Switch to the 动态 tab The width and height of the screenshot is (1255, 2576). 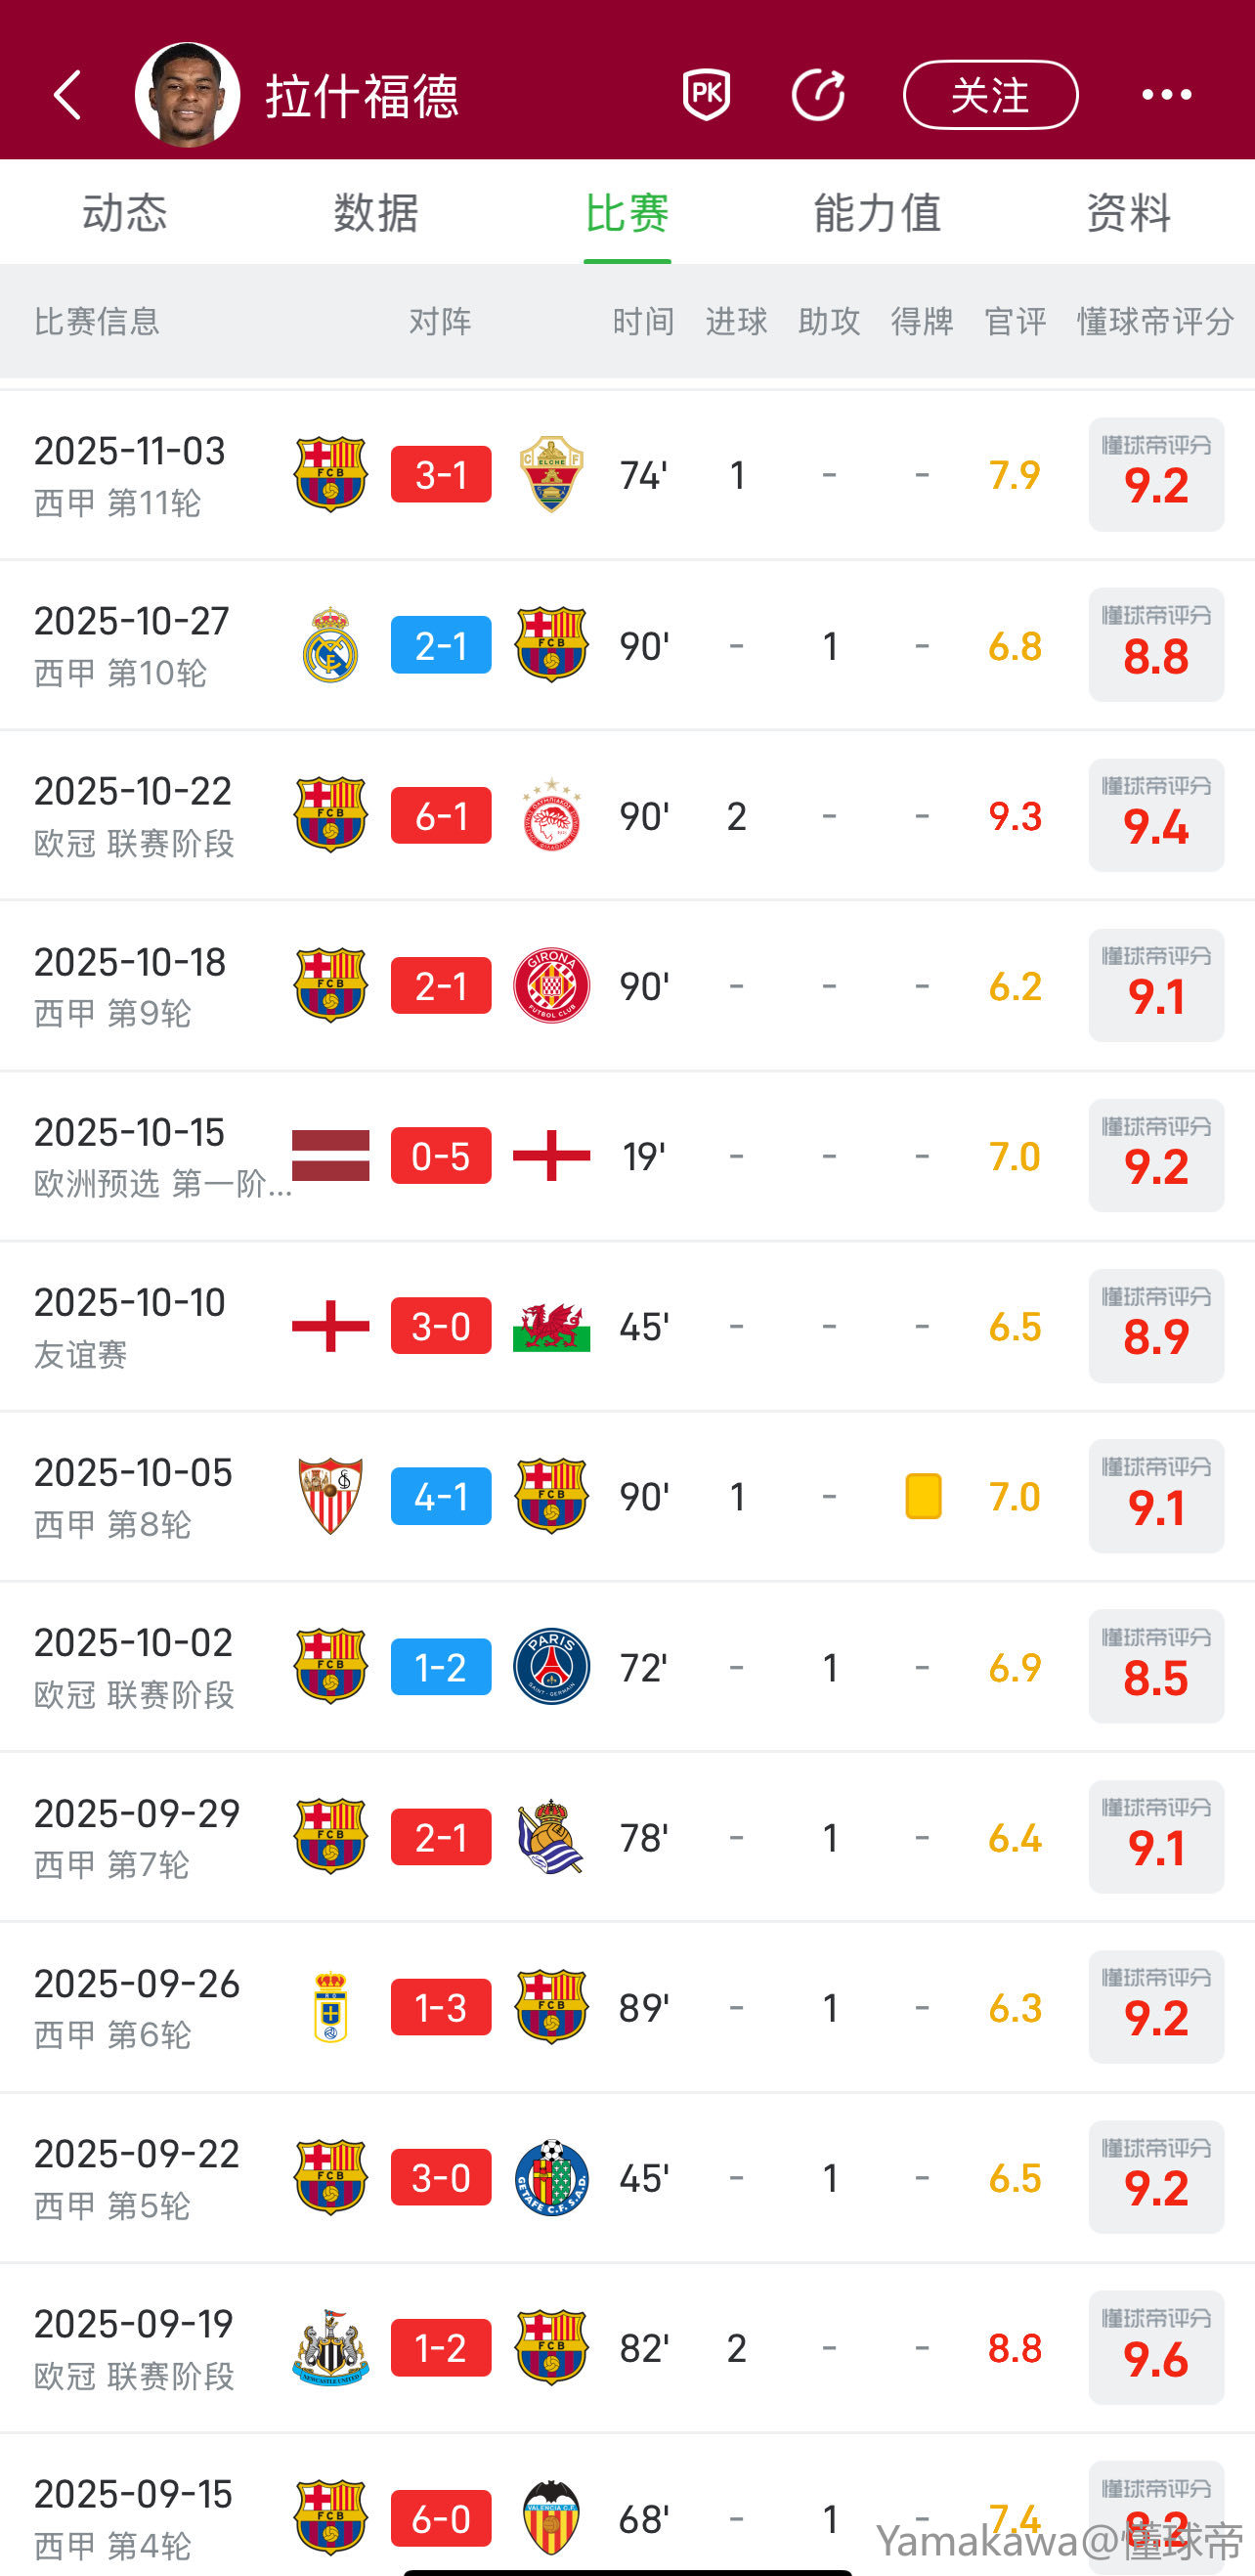pyautogui.click(x=125, y=213)
